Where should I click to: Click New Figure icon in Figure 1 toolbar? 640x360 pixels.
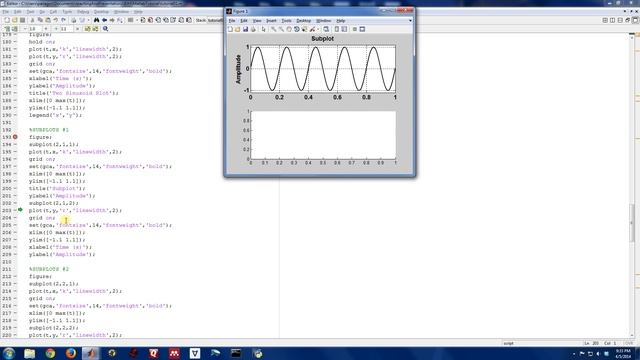pyautogui.click(x=230, y=29)
